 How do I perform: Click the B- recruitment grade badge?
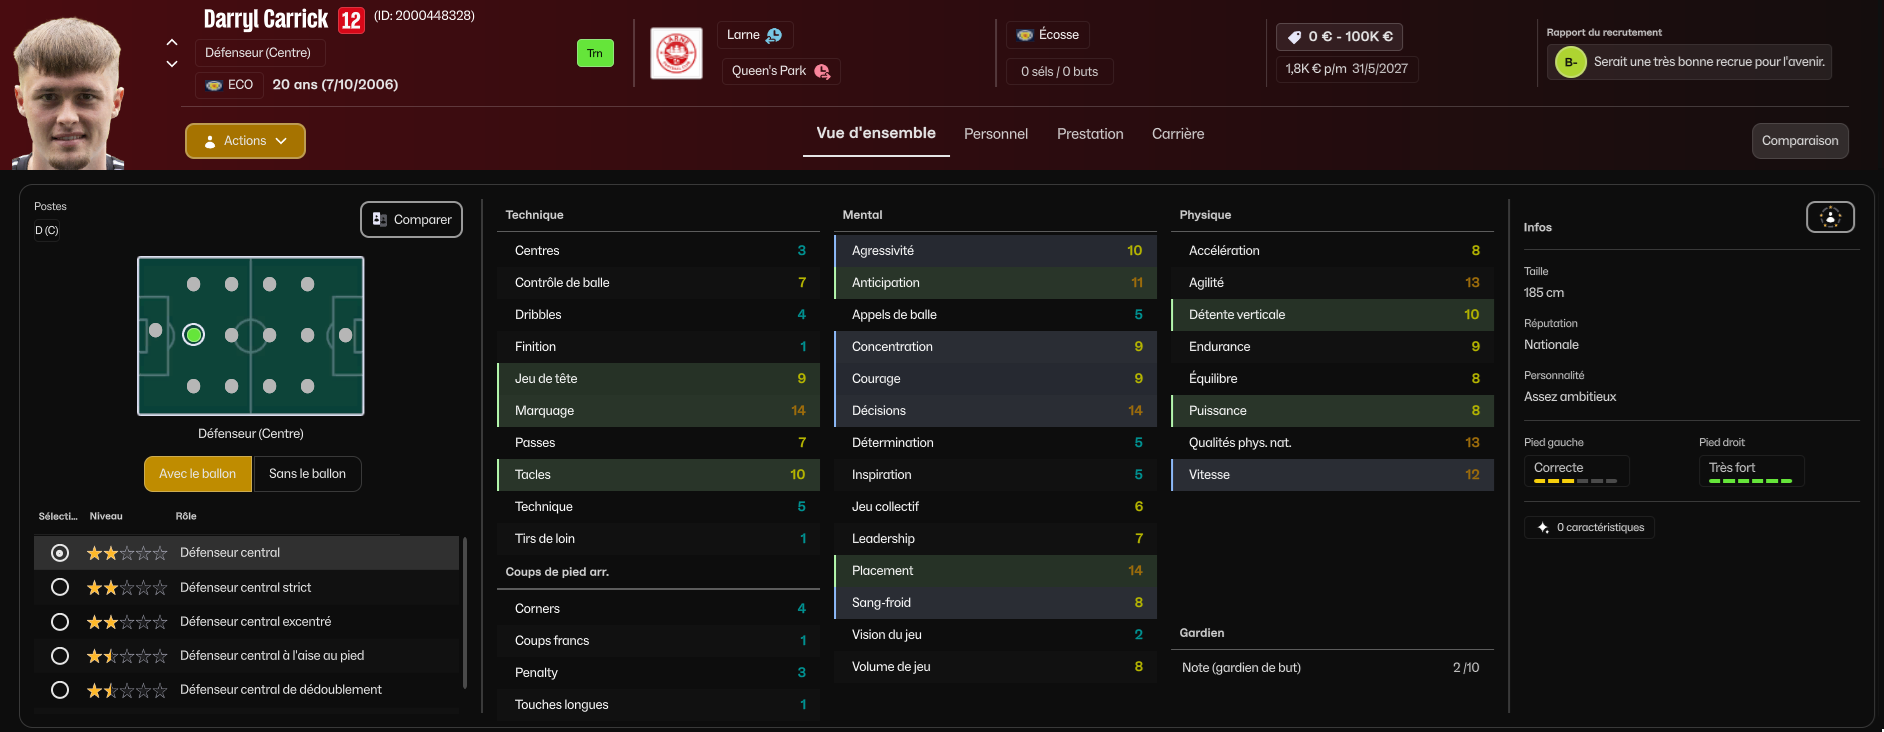pos(1570,62)
